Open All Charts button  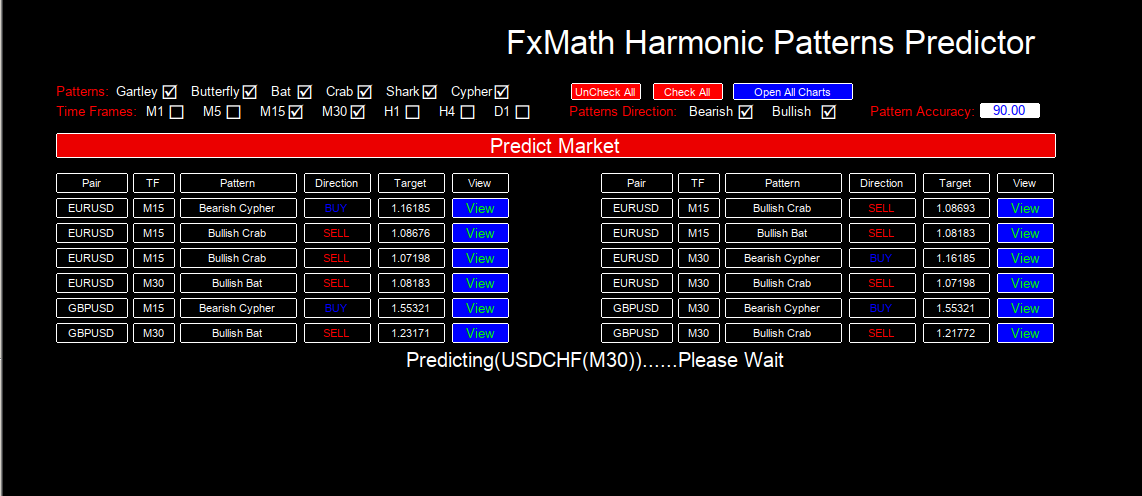tap(792, 92)
